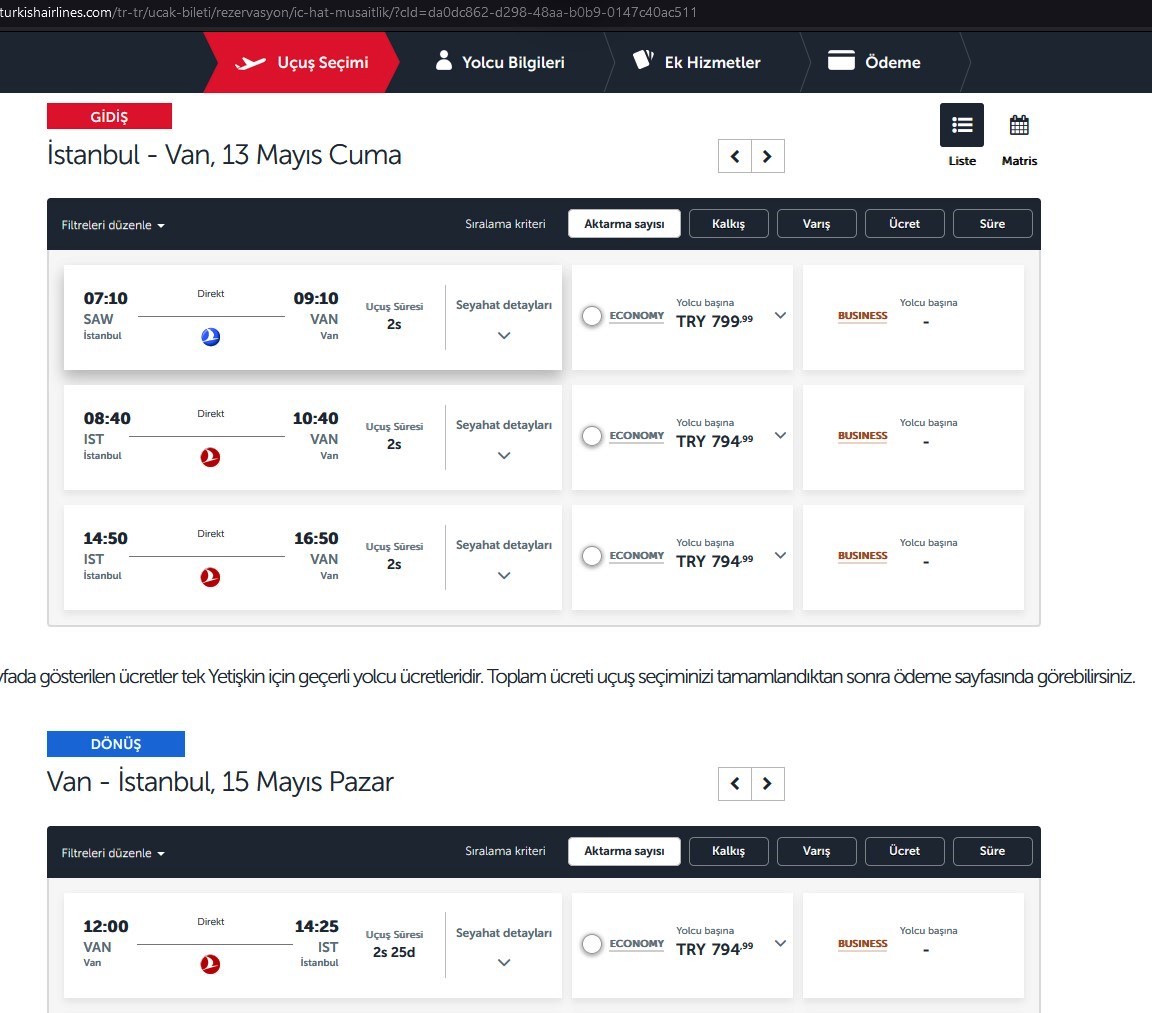Screen dimensions: 1152x1013
Task: Click the passenger icon beside Yolcu Bilgileri
Action: (x=444, y=60)
